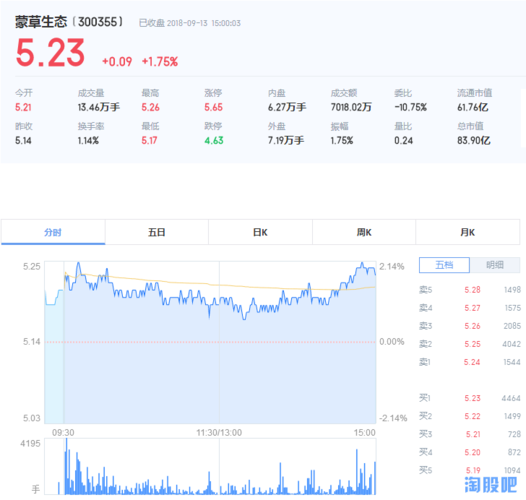
Task: Click the stock name 蒙草生态
Action: [x=41, y=22]
